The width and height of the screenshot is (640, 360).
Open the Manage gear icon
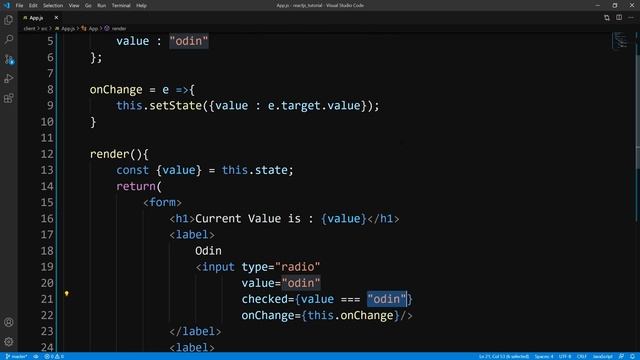9,342
